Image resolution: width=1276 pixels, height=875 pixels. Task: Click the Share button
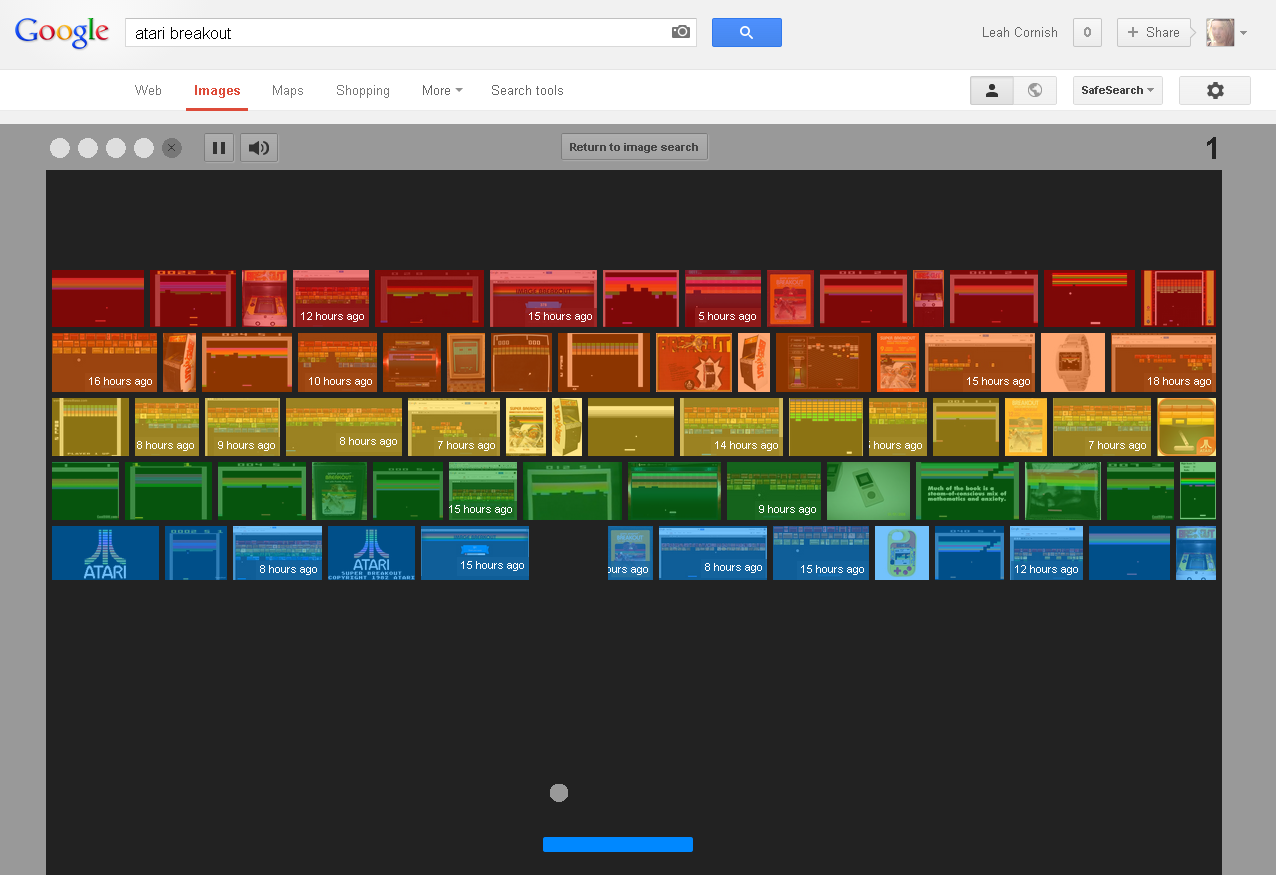pos(1154,32)
